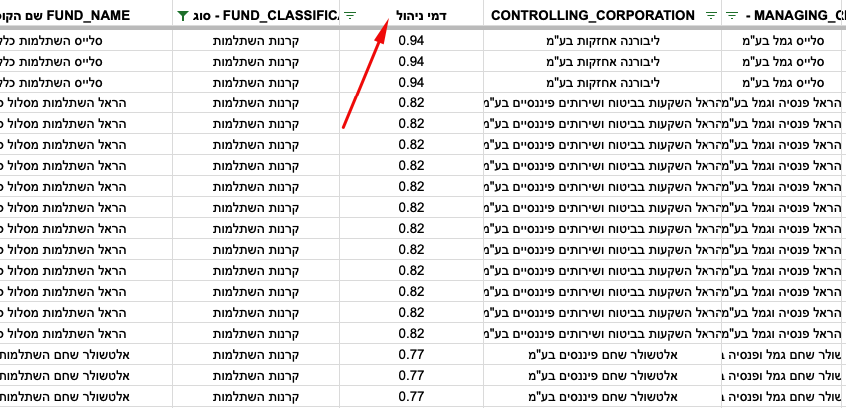The width and height of the screenshot is (846, 408).
Task: Select the CONTROLLING_CORPORATION header cell
Action: pos(603,15)
